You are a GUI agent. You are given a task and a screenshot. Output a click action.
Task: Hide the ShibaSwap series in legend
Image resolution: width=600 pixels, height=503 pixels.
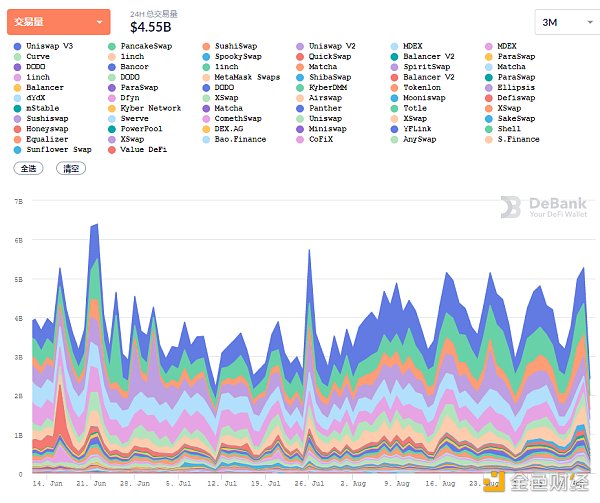click(336, 77)
